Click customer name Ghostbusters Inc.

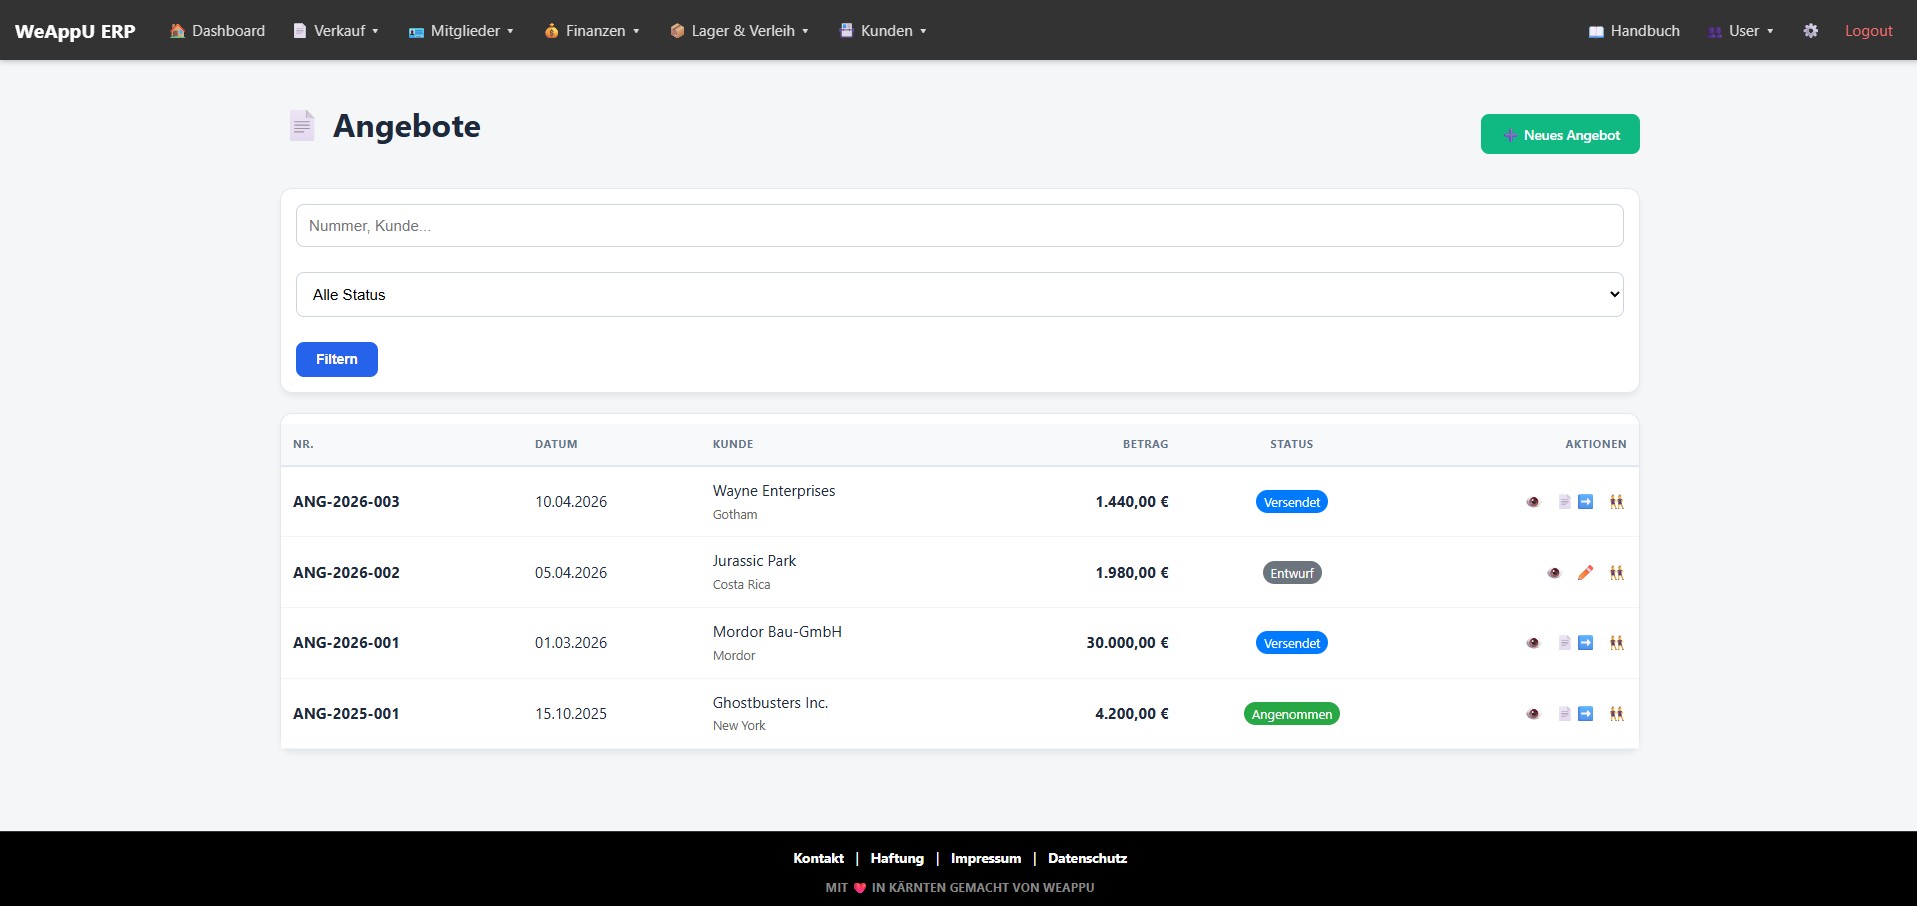pos(770,703)
